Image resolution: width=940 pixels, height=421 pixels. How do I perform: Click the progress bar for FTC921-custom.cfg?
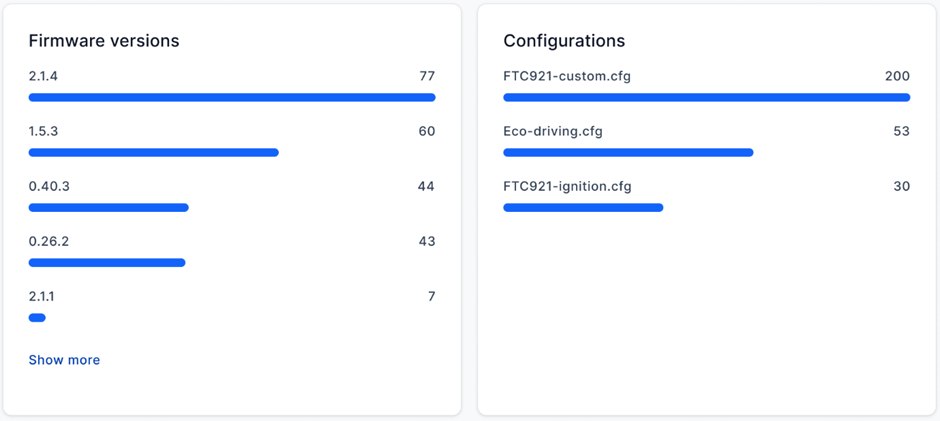click(x=706, y=97)
